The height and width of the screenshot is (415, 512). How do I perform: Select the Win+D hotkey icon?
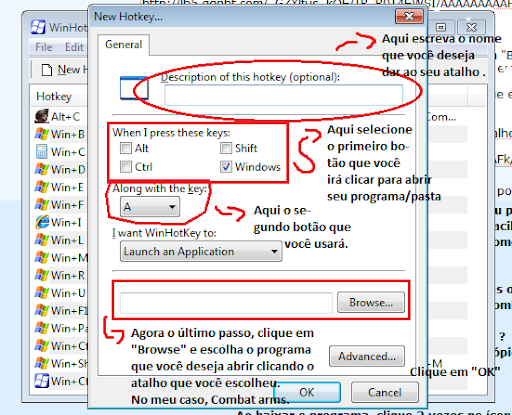[x=42, y=169]
